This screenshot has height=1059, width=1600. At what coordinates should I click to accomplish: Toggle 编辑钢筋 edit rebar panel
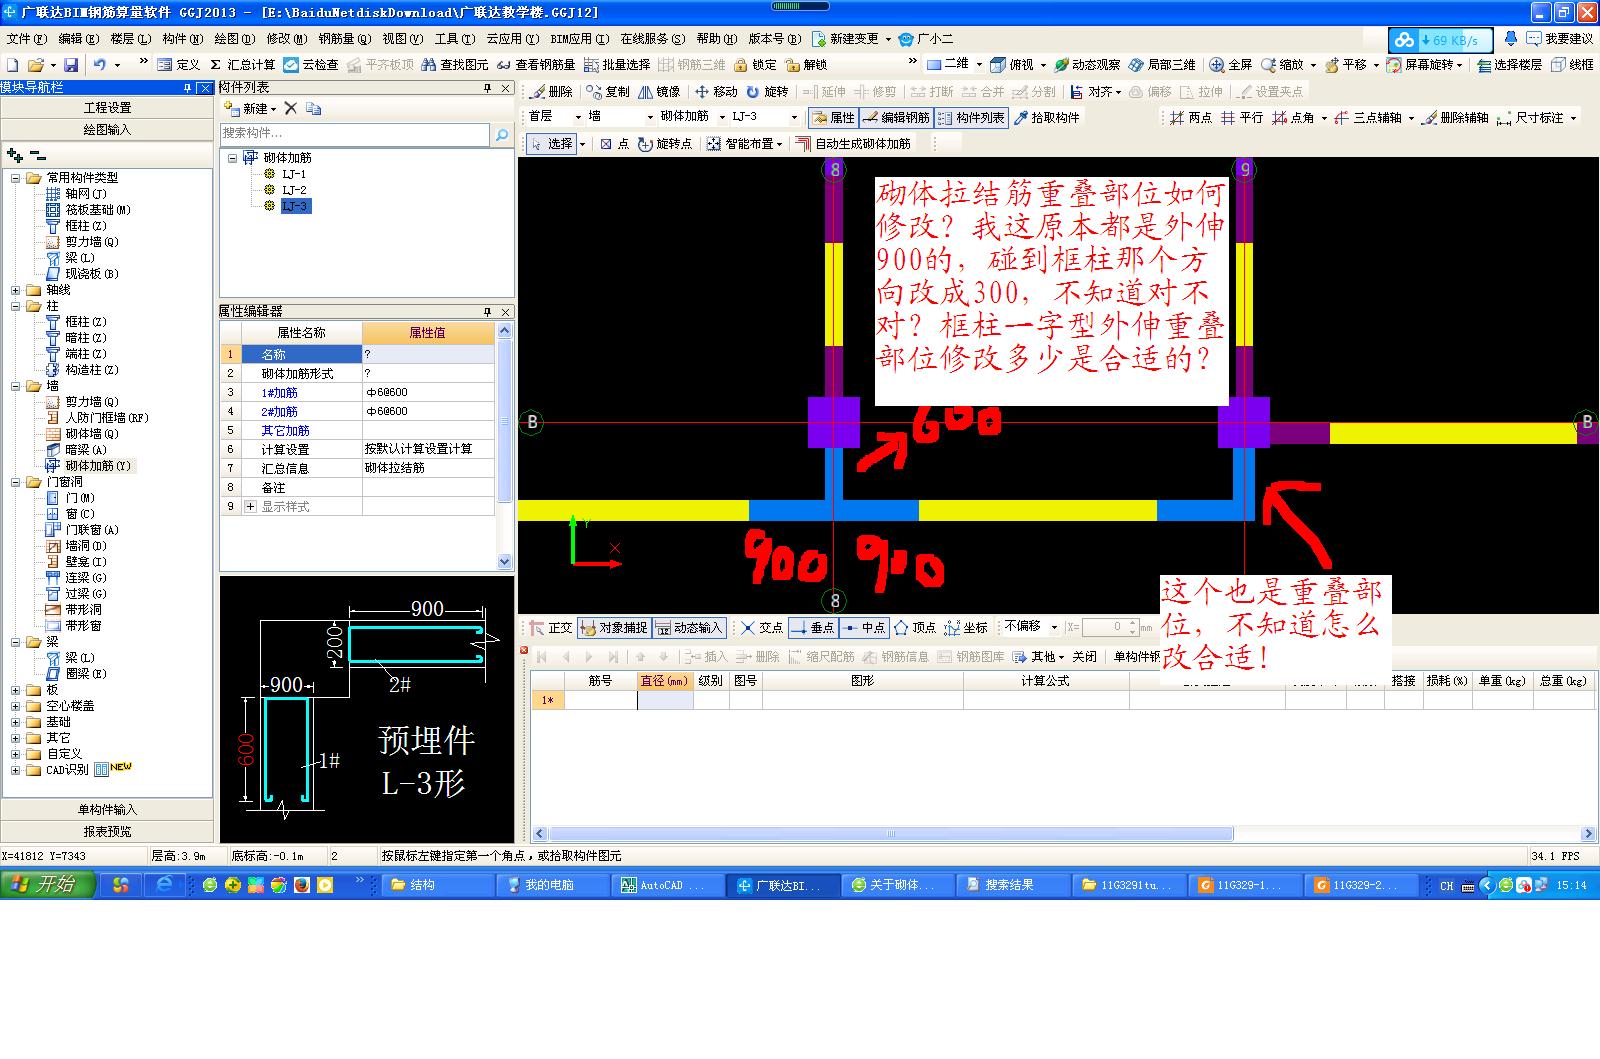(896, 117)
